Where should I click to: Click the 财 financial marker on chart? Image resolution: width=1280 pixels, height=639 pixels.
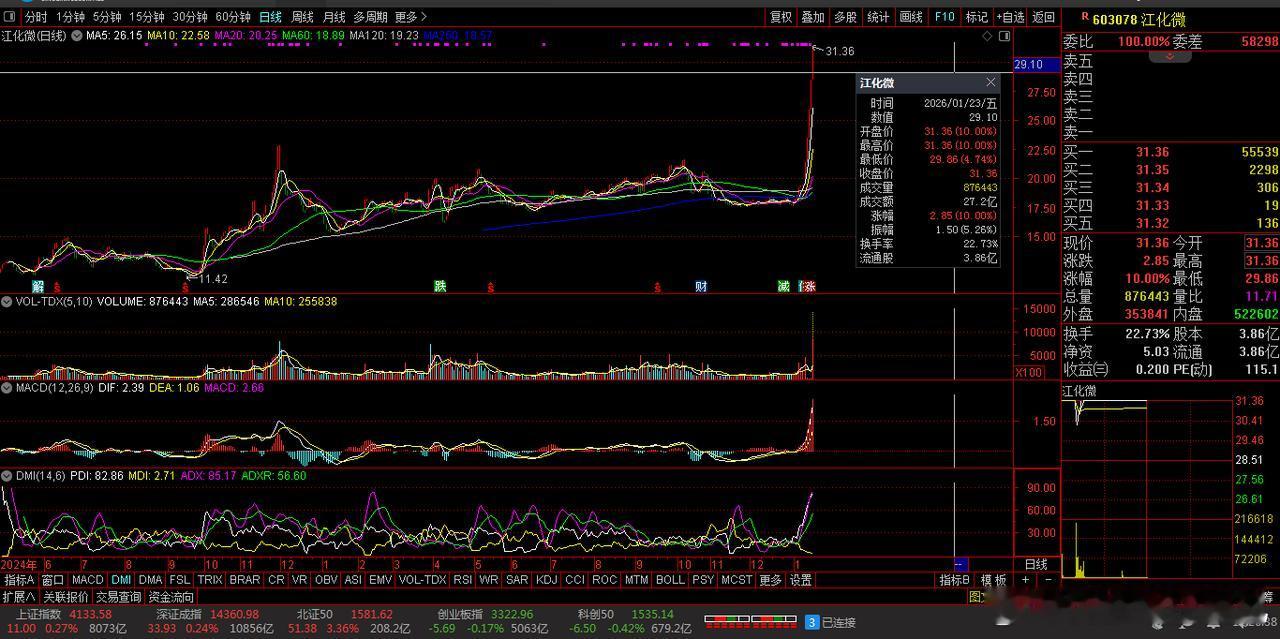702,287
